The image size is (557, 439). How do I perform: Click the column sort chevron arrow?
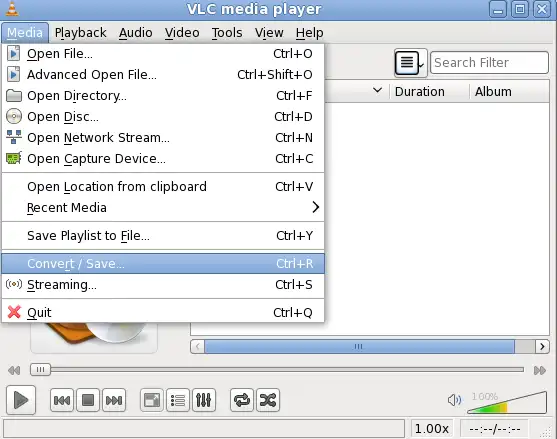[378, 90]
